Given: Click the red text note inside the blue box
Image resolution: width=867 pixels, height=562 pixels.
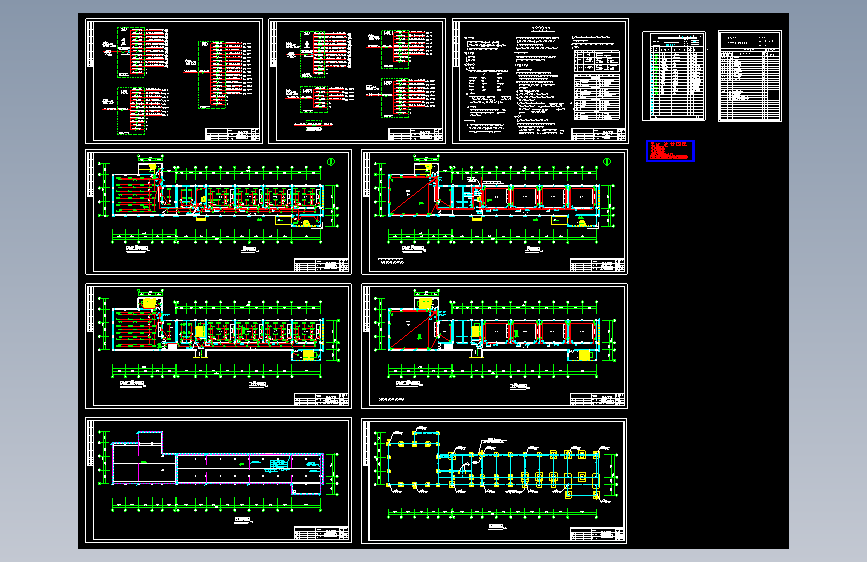Looking at the screenshot, I should tap(670, 151).
